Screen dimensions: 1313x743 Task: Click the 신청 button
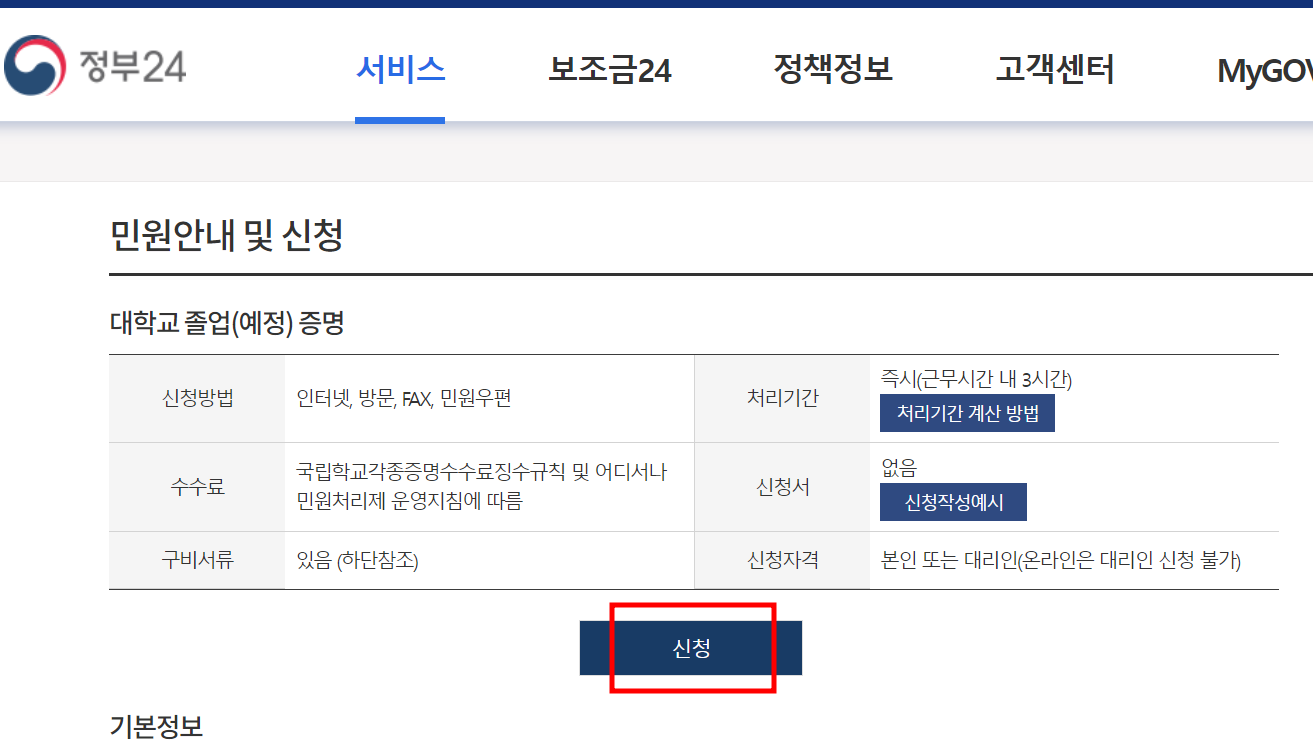pos(691,648)
